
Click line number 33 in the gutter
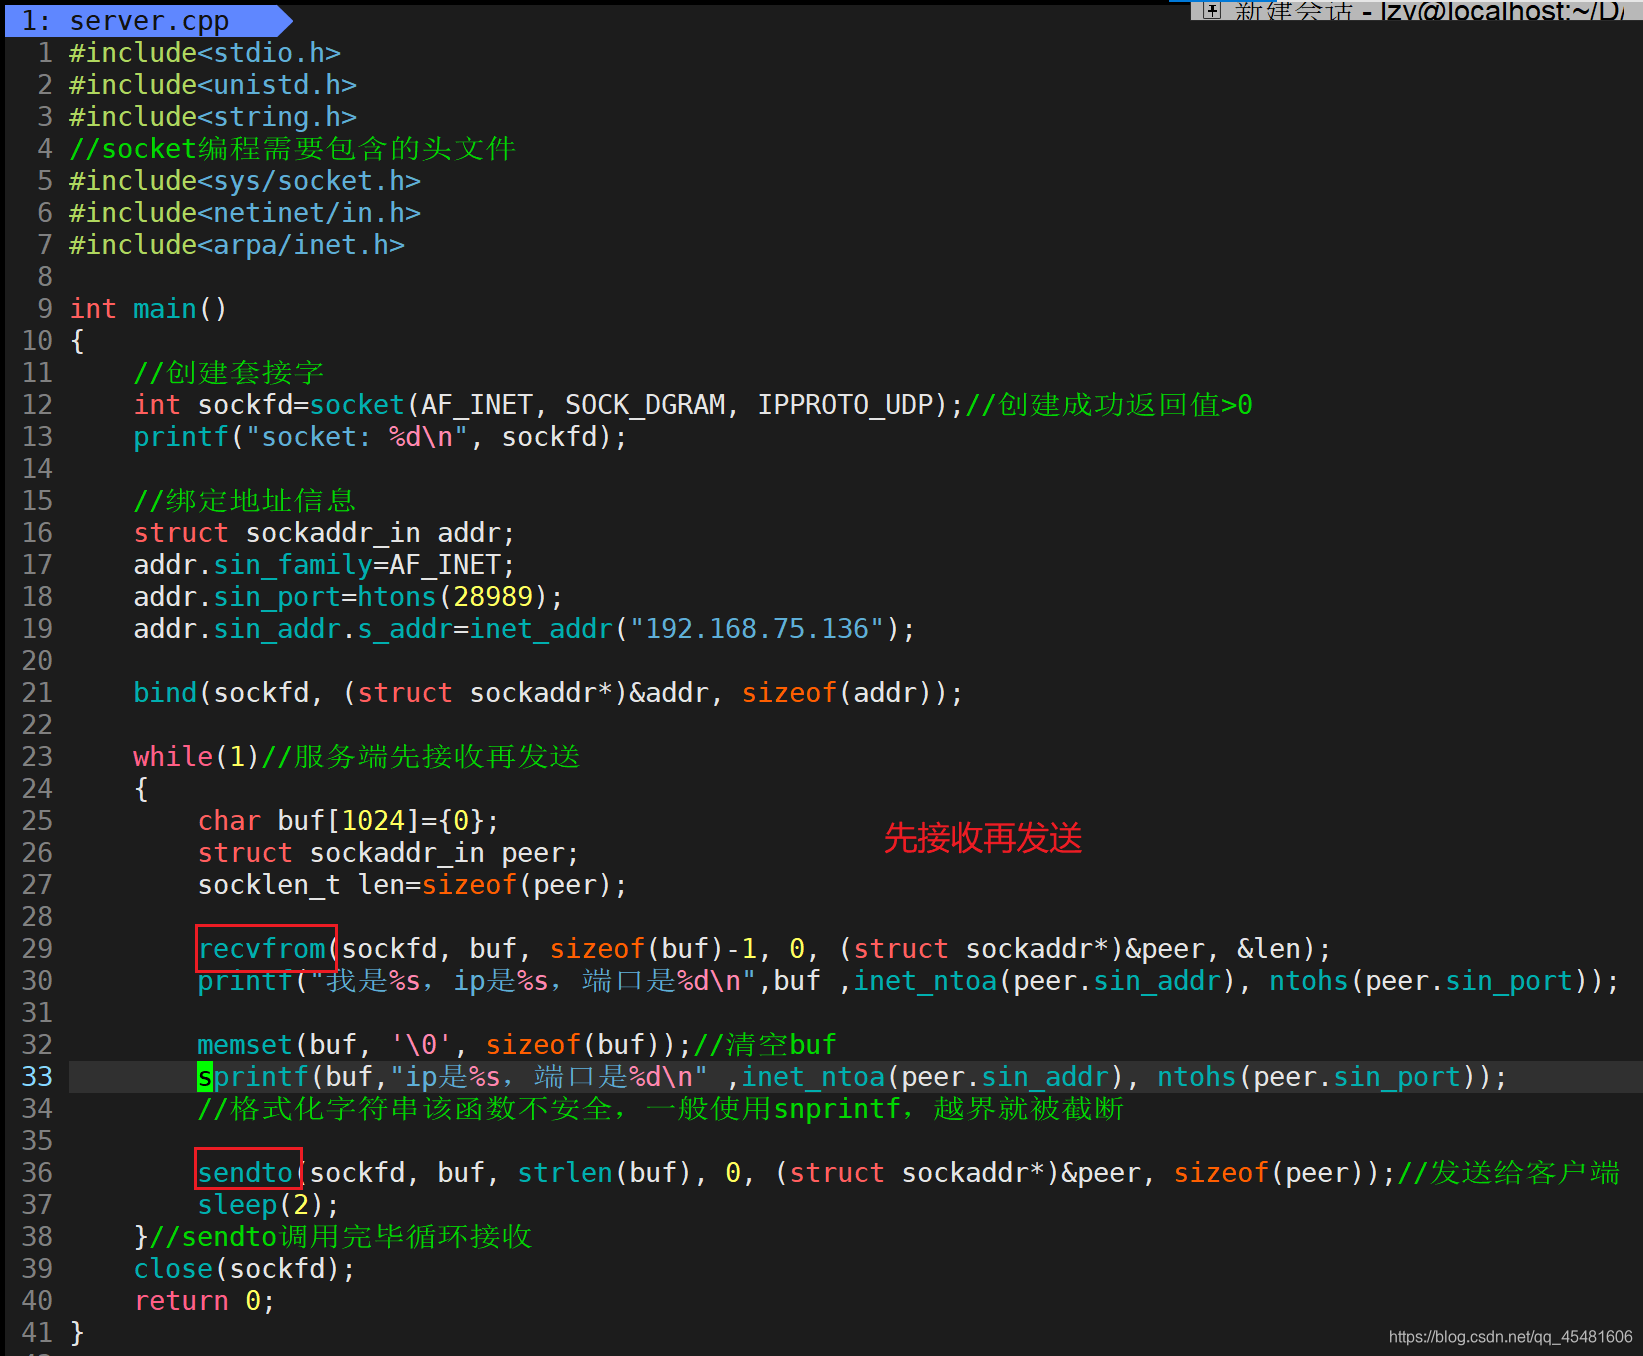tap(37, 1077)
